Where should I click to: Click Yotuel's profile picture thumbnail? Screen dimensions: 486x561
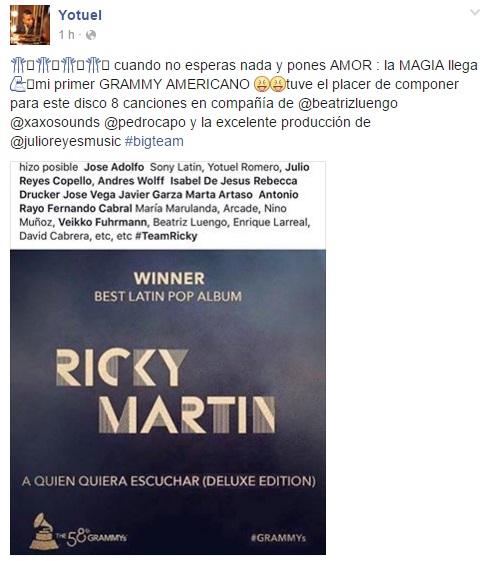(30, 25)
